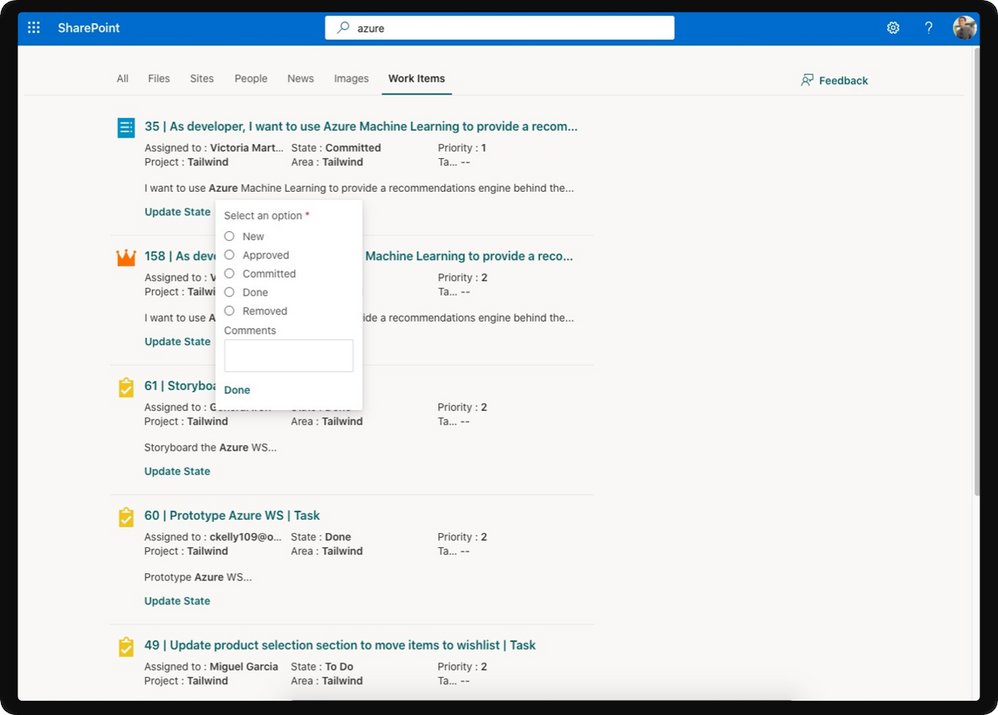Click Update State under item 60

(177, 600)
